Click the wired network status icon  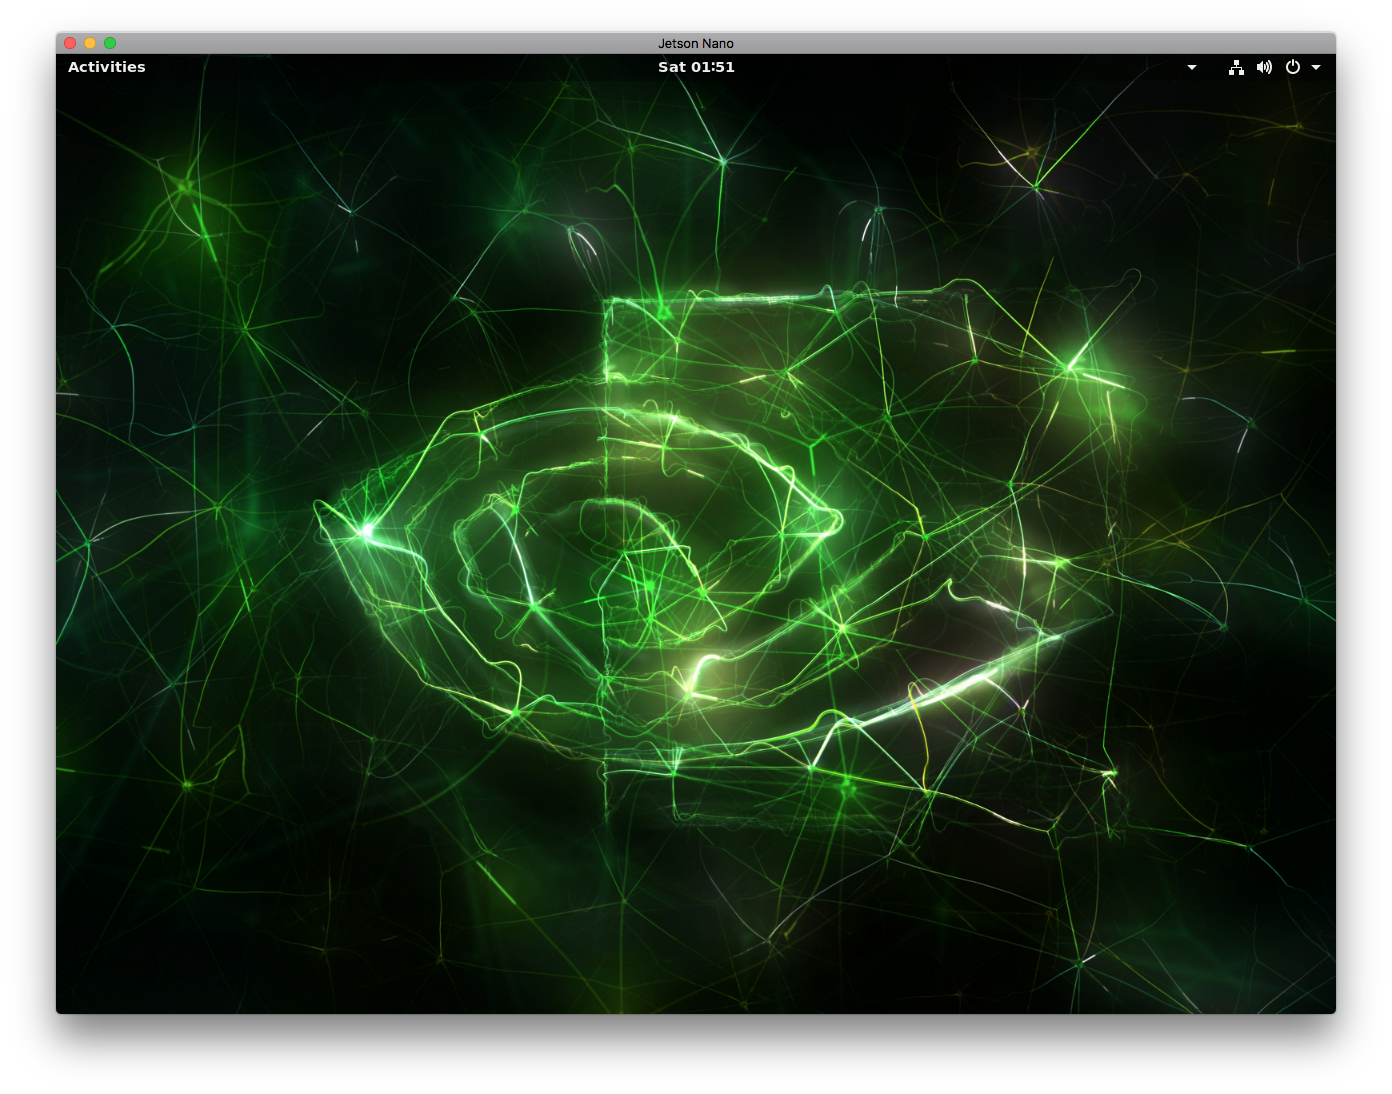point(1236,67)
